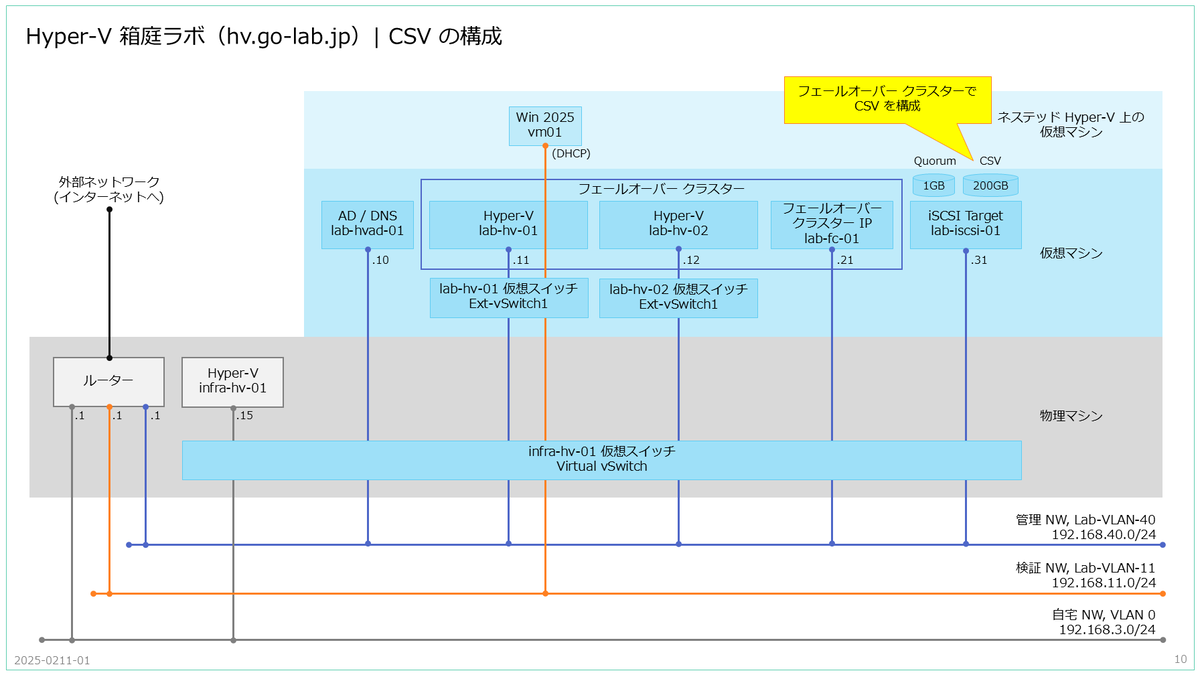Click the infra-hv-01 Virtual vSwitch bar
This screenshot has height=675, width=1200.
601,459
